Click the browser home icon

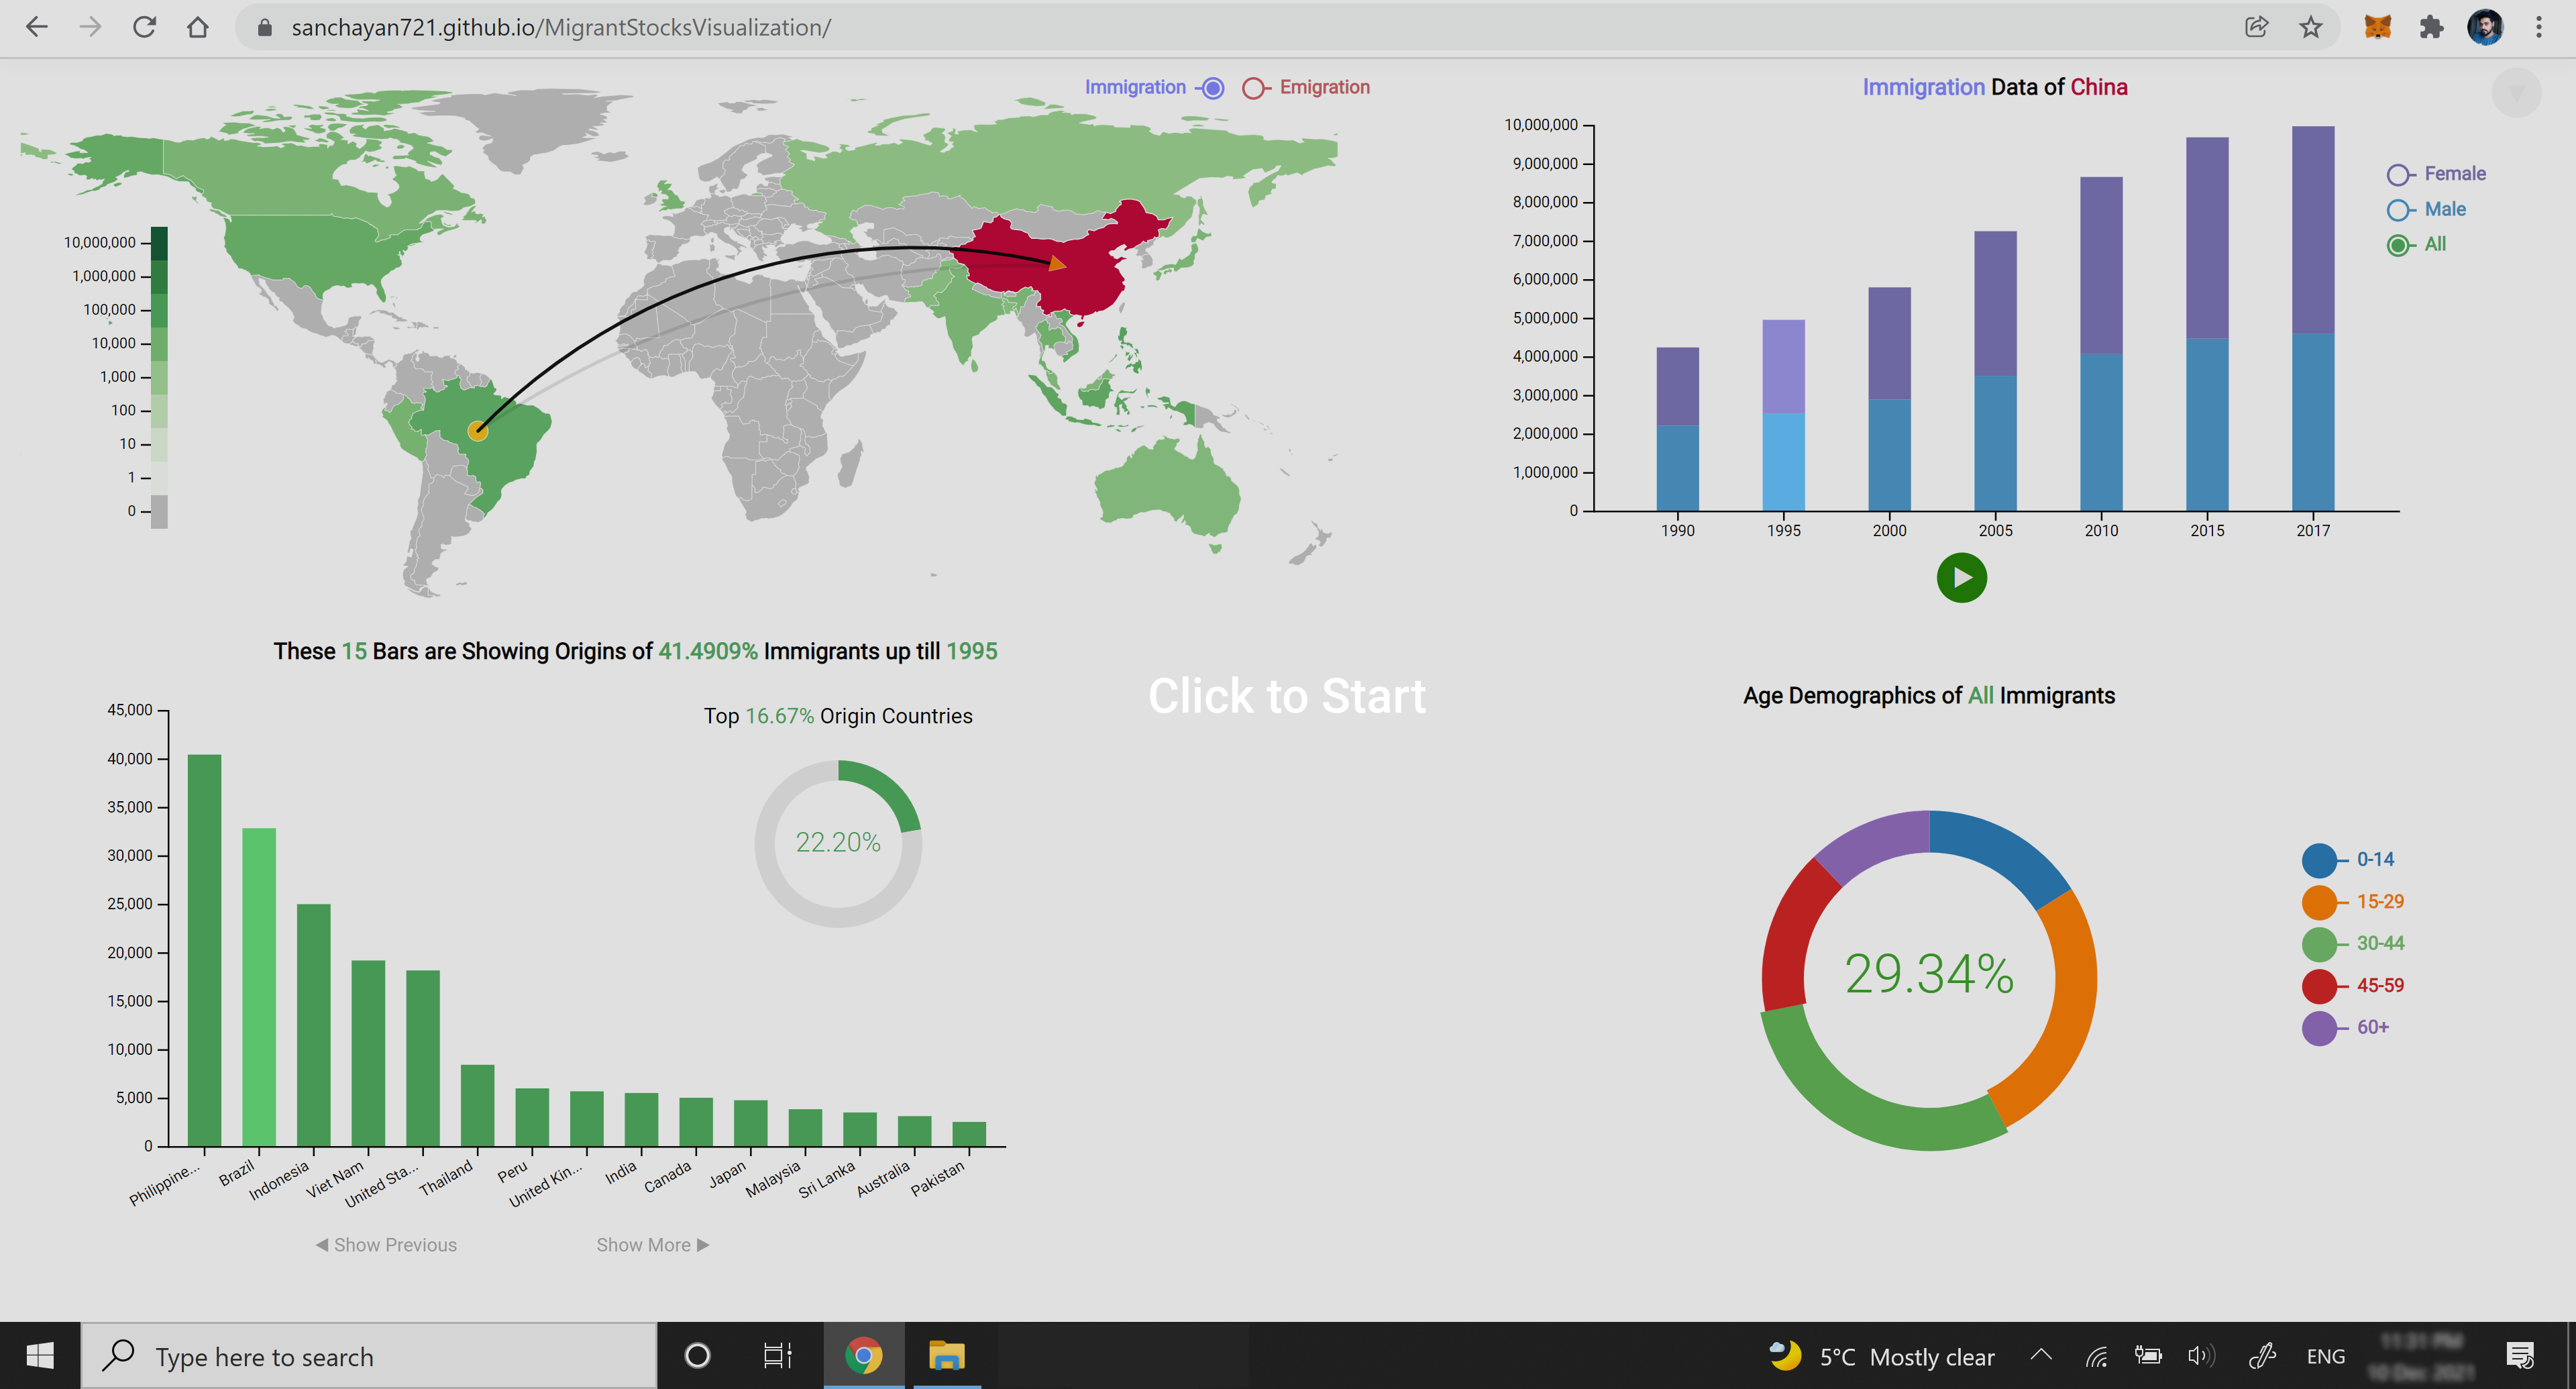[x=198, y=27]
